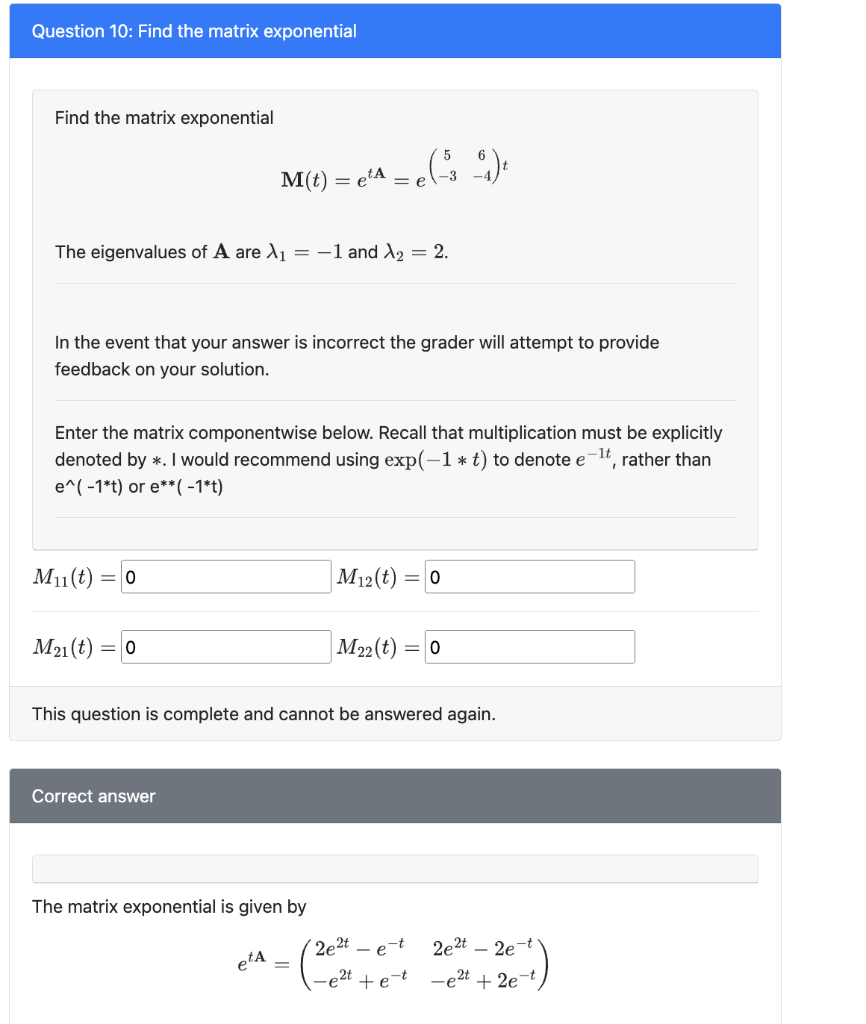Select the lambda 1 equals -1 eigenvalue

click(328, 251)
